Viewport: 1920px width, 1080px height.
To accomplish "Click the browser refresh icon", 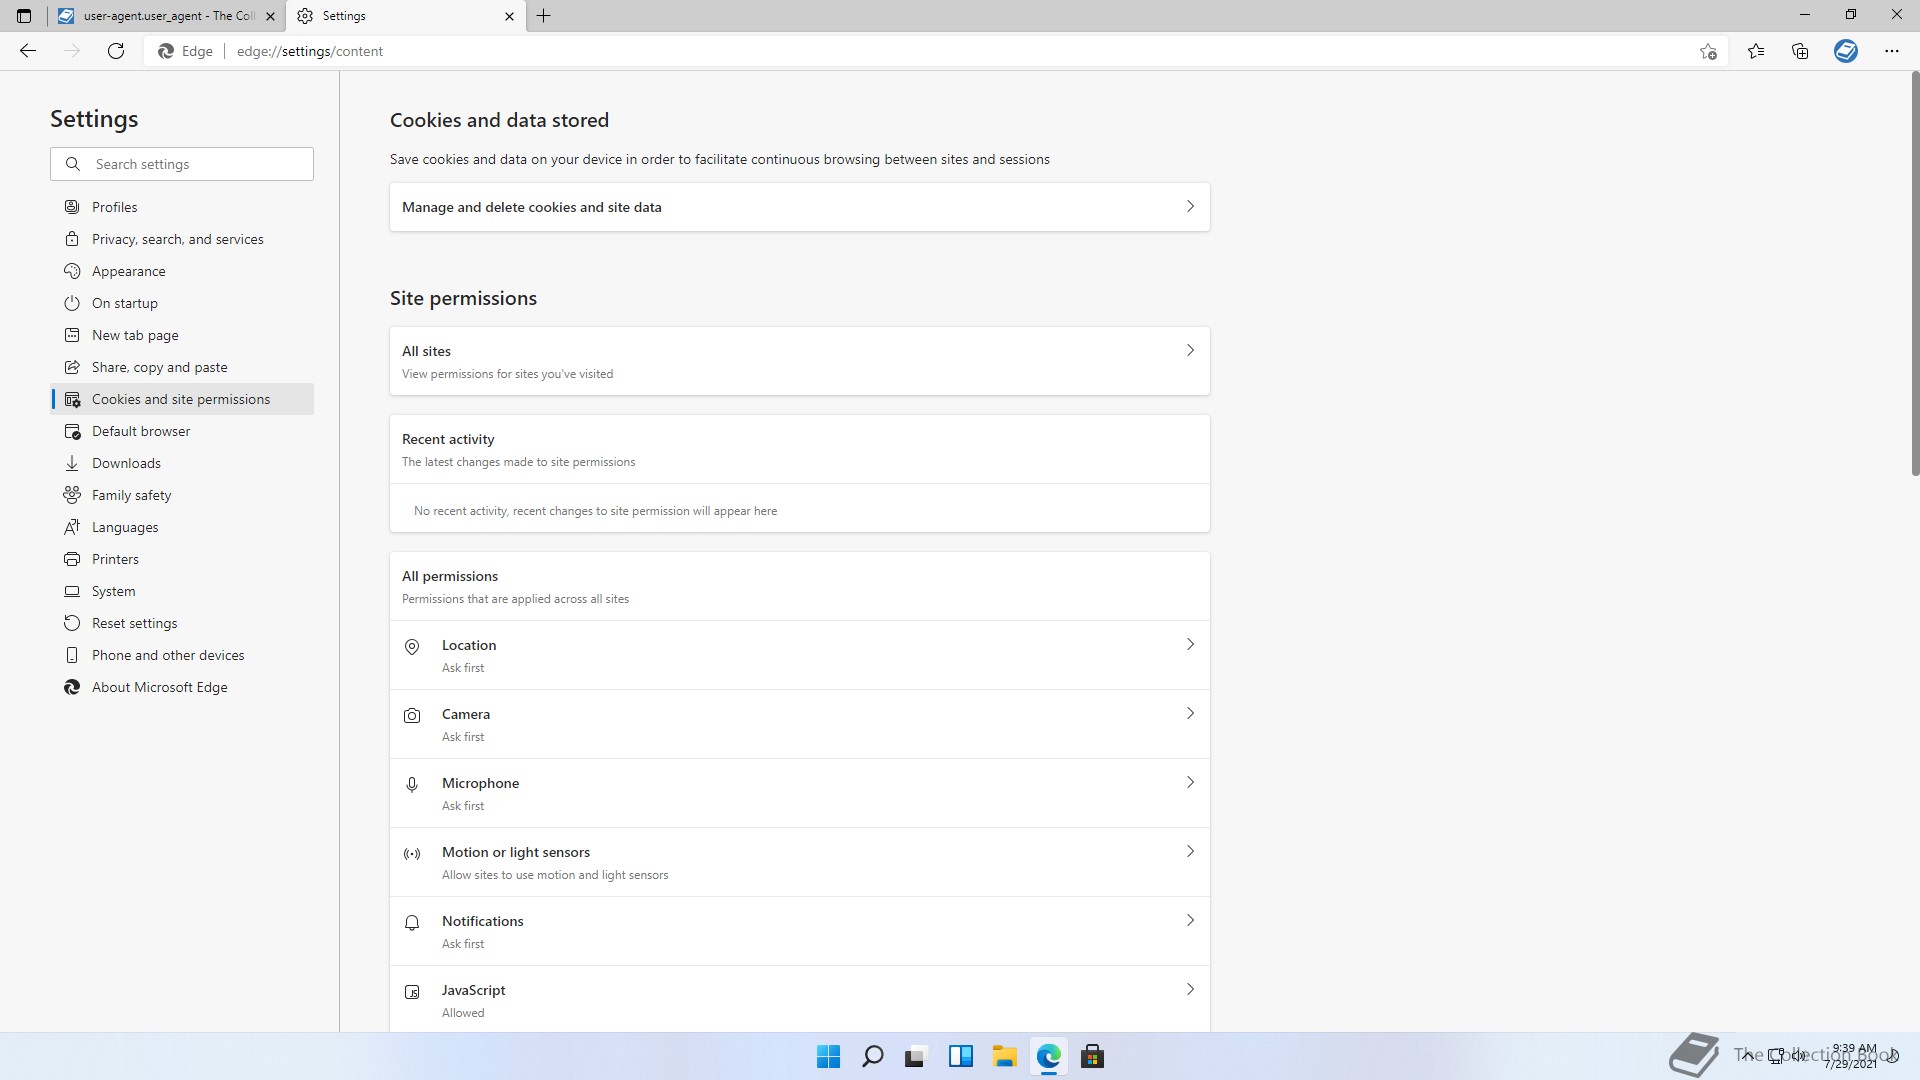I will tap(116, 51).
